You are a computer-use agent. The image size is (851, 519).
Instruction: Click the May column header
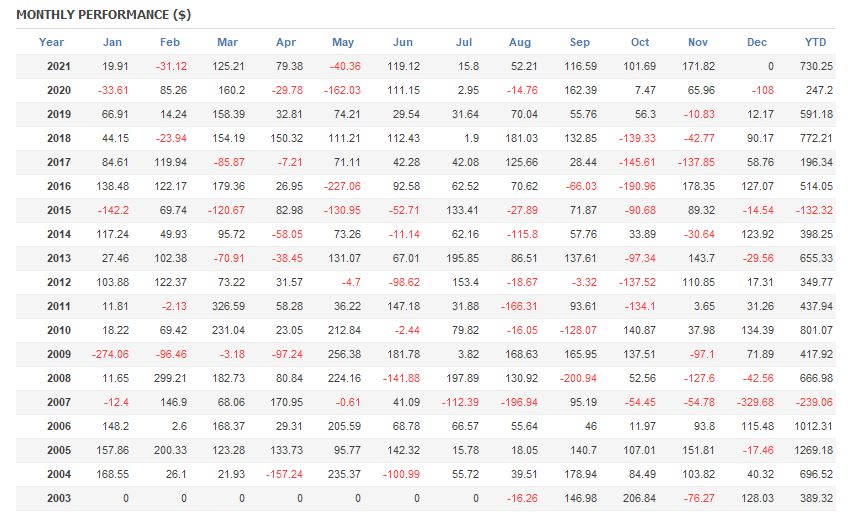[x=343, y=42]
